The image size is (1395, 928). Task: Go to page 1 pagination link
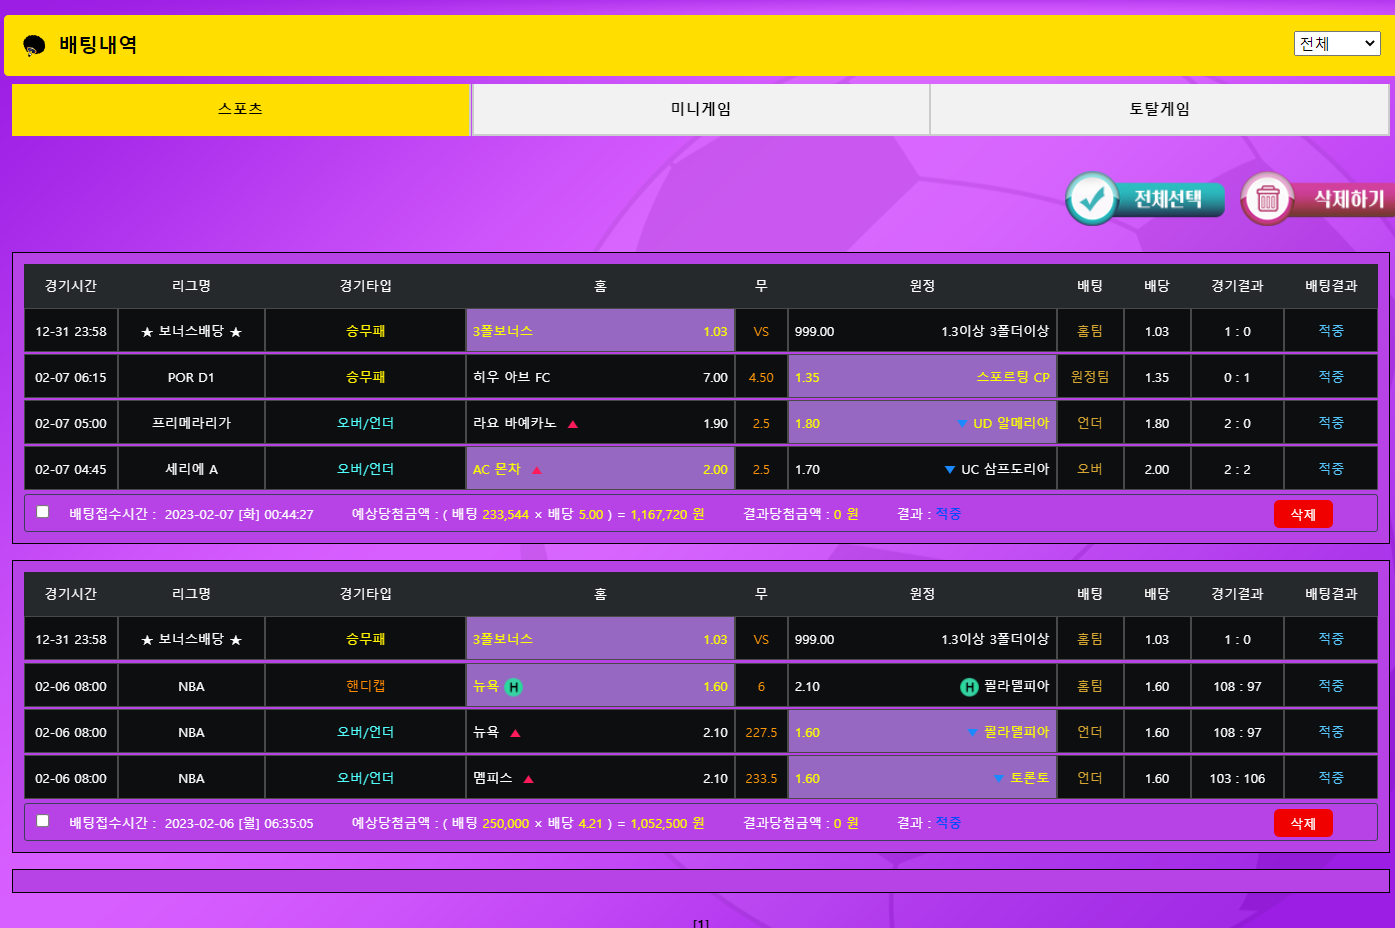coord(700,923)
